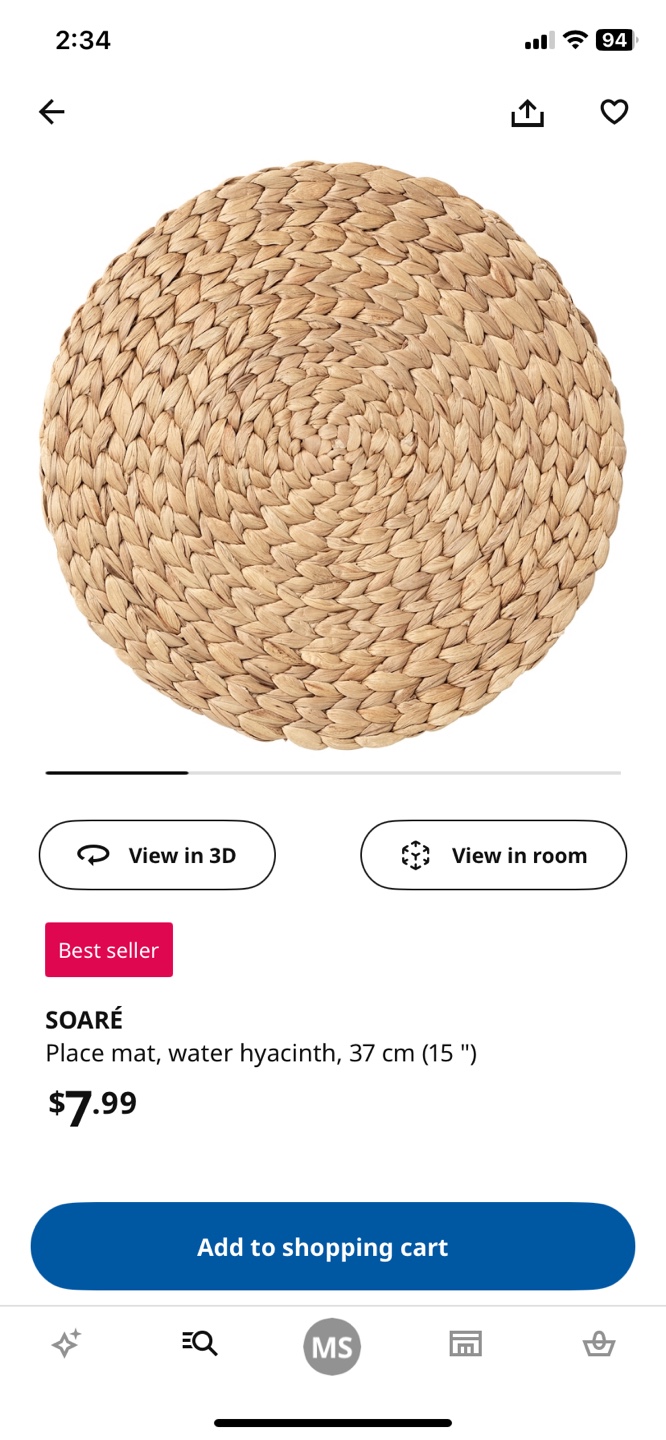Viewport: 666px width, 1440px height.
Task: Launch View in 3D
Action: (x=157, y=855)
